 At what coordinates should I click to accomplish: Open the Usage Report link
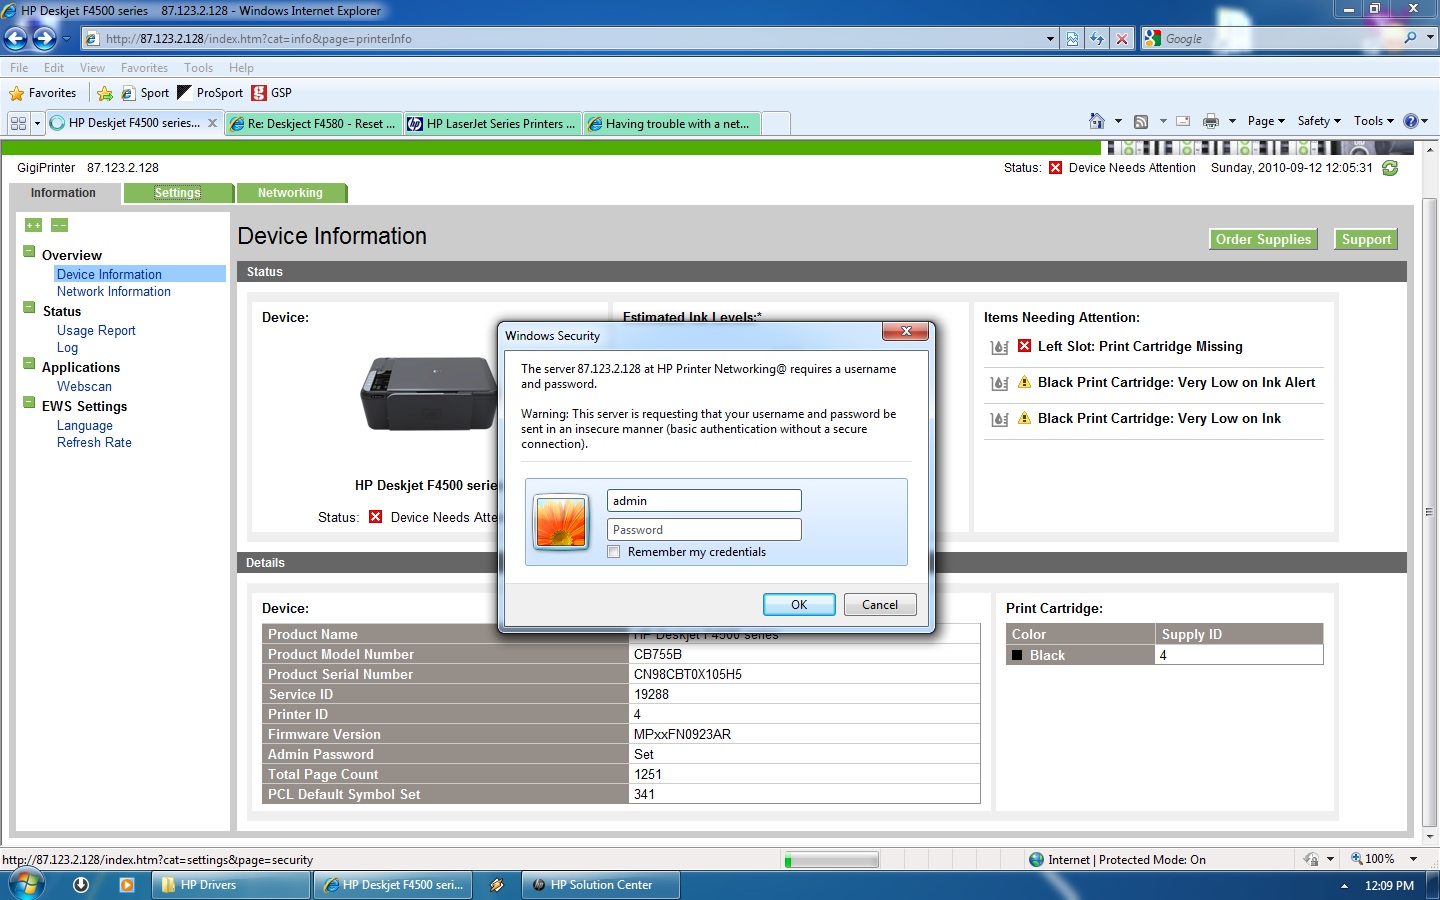pos(96,331)
